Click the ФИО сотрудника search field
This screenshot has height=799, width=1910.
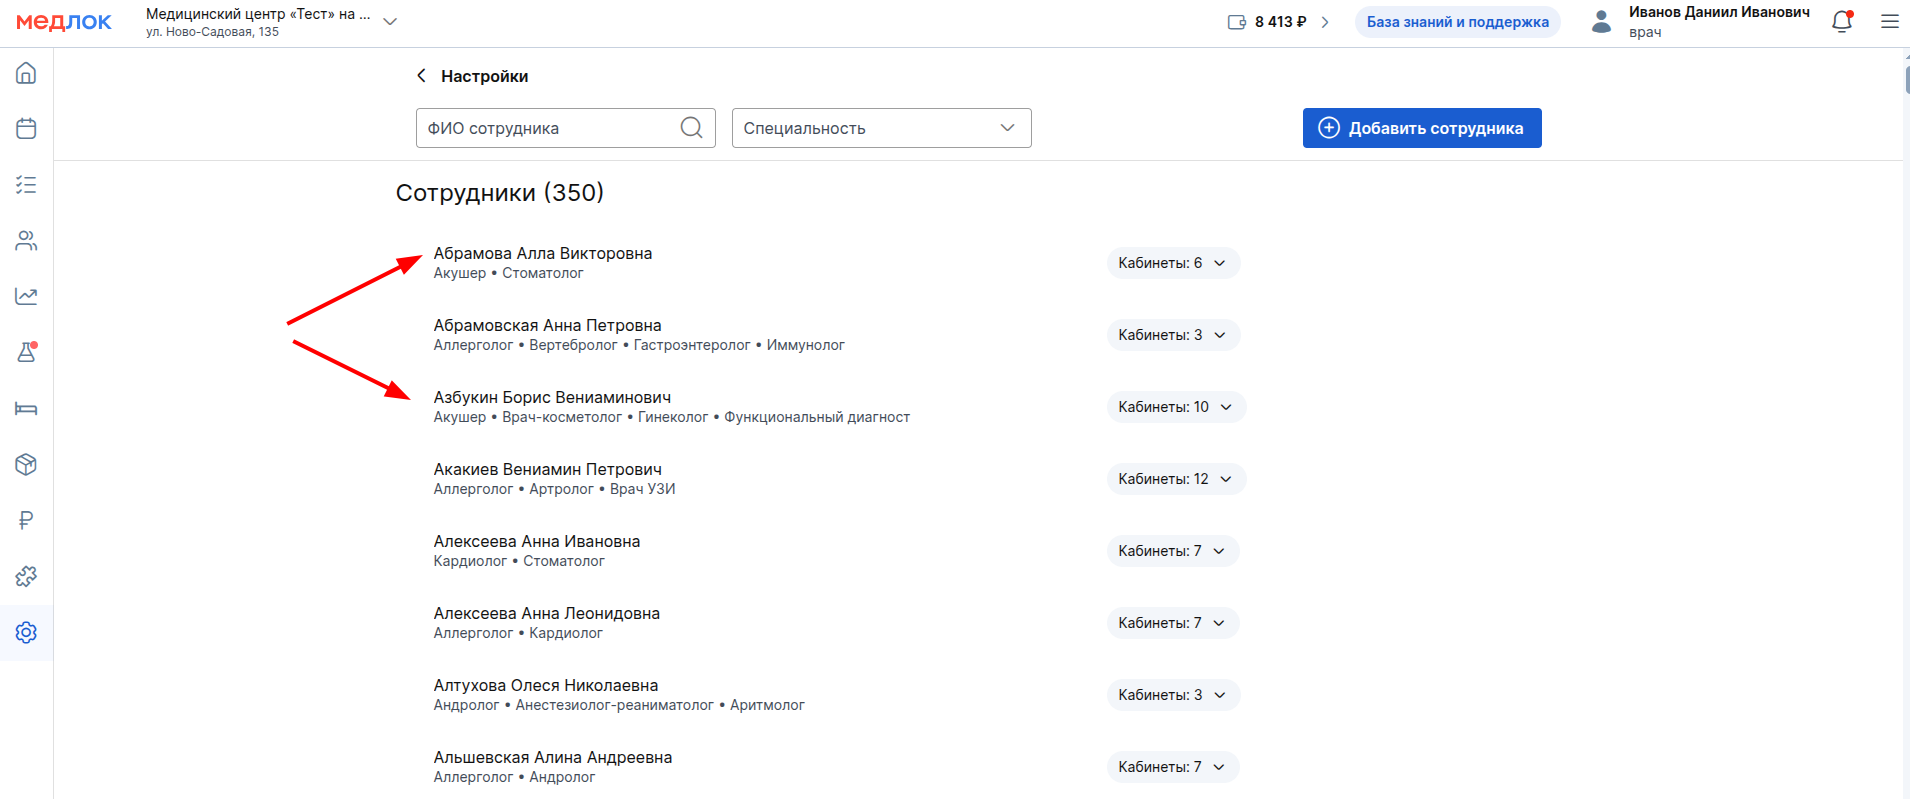(550, 128)
